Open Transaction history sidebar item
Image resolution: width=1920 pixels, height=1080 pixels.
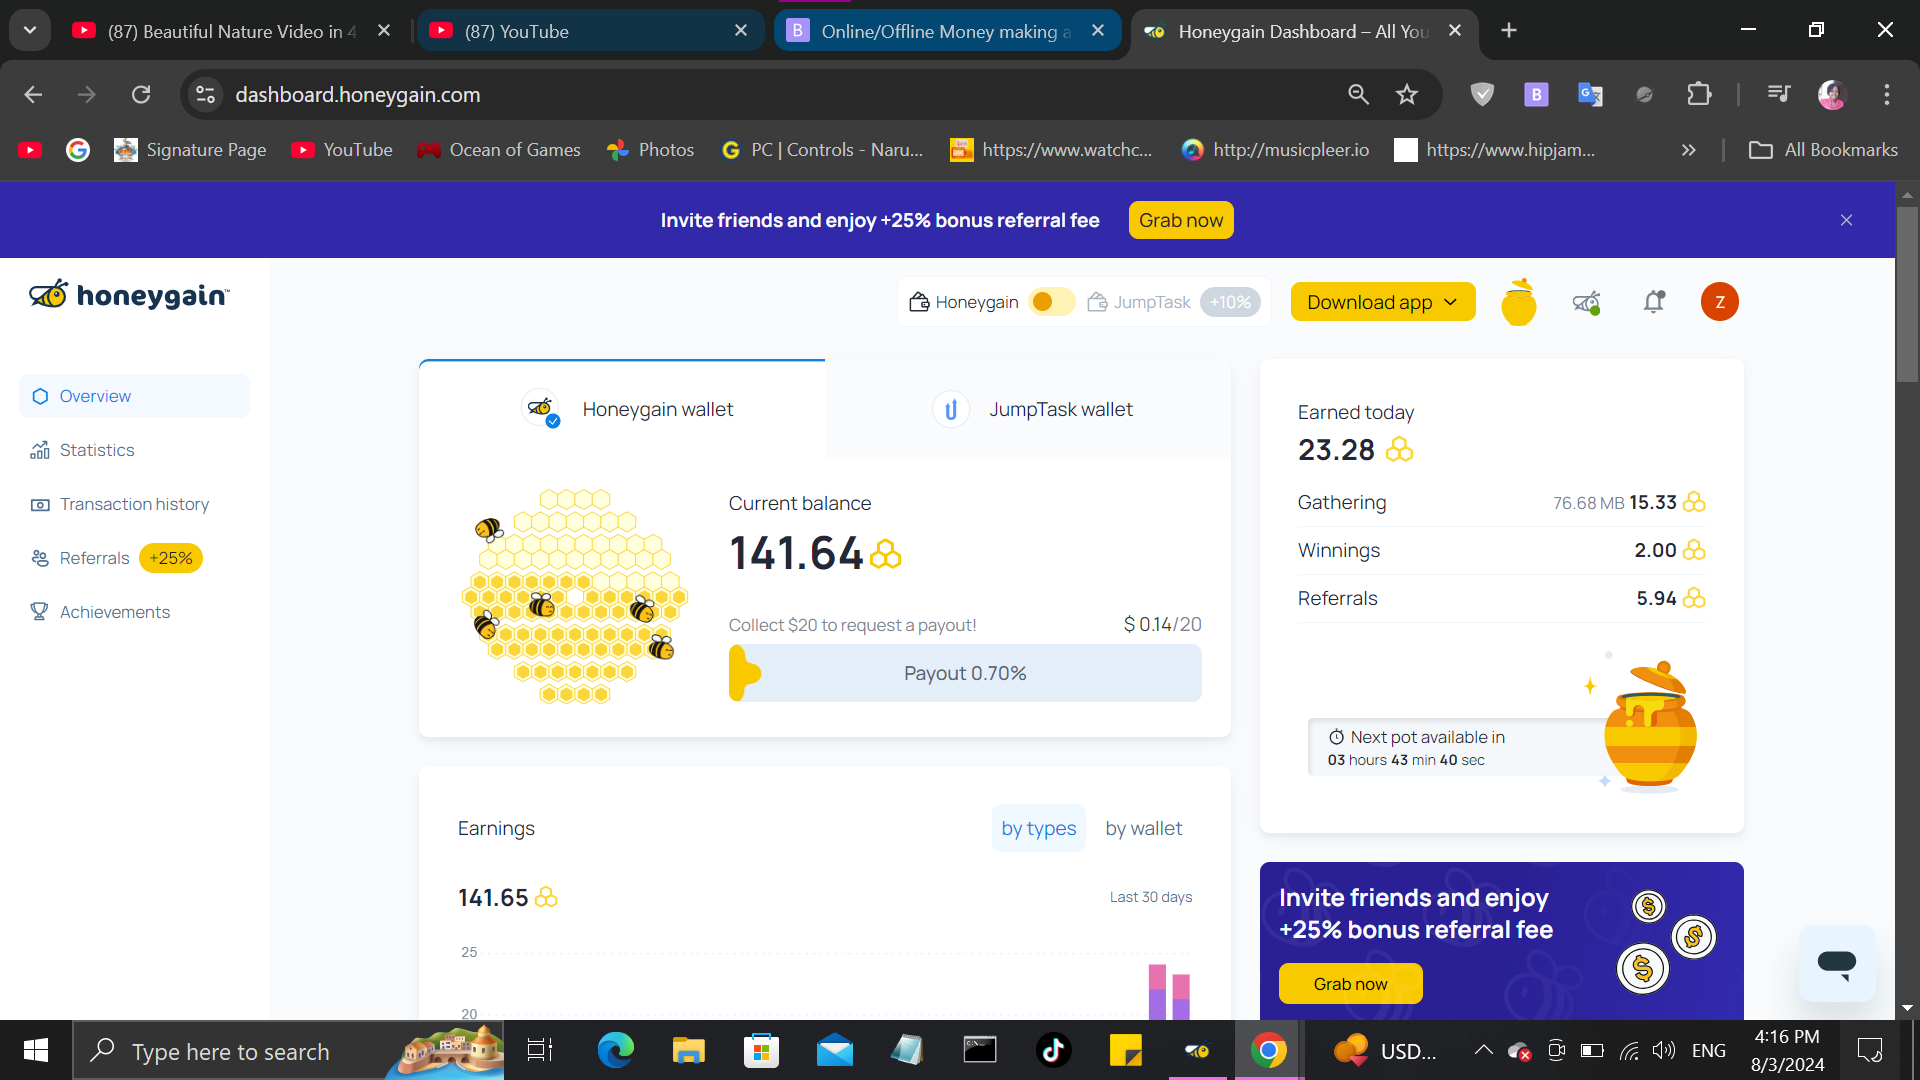(134, 504)
